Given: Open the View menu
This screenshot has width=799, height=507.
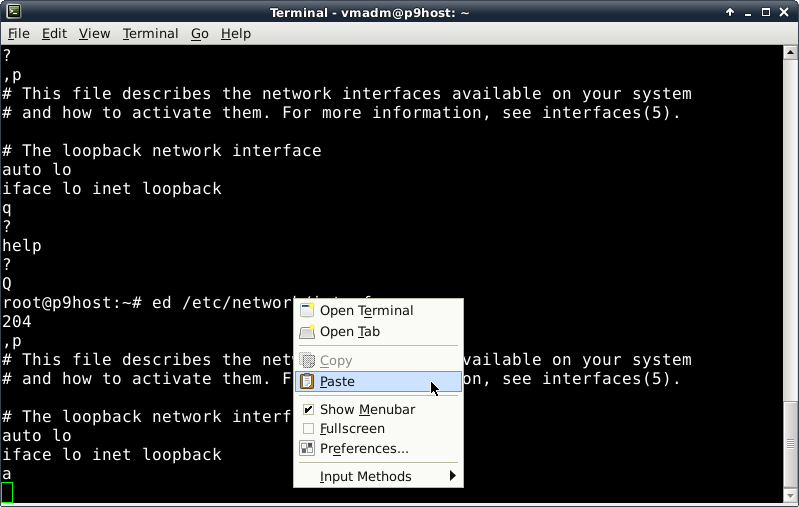Looking at the screenshot, I should click(x=94, y=33).
